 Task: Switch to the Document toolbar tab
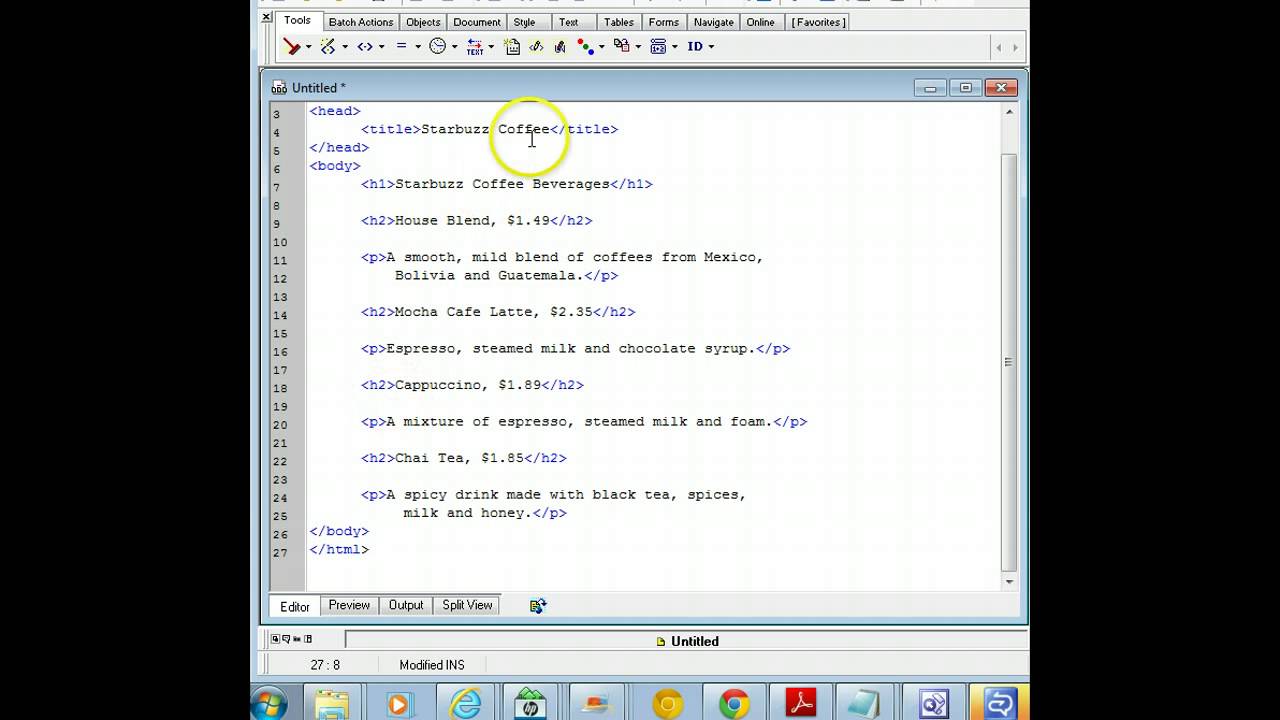pyautogui.click(x=477, y=22)
